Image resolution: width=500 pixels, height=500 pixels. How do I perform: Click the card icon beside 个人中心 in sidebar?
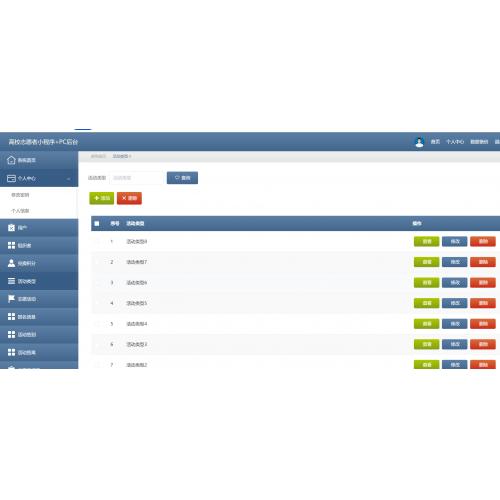pyautogui.click(x=11, y=178)
